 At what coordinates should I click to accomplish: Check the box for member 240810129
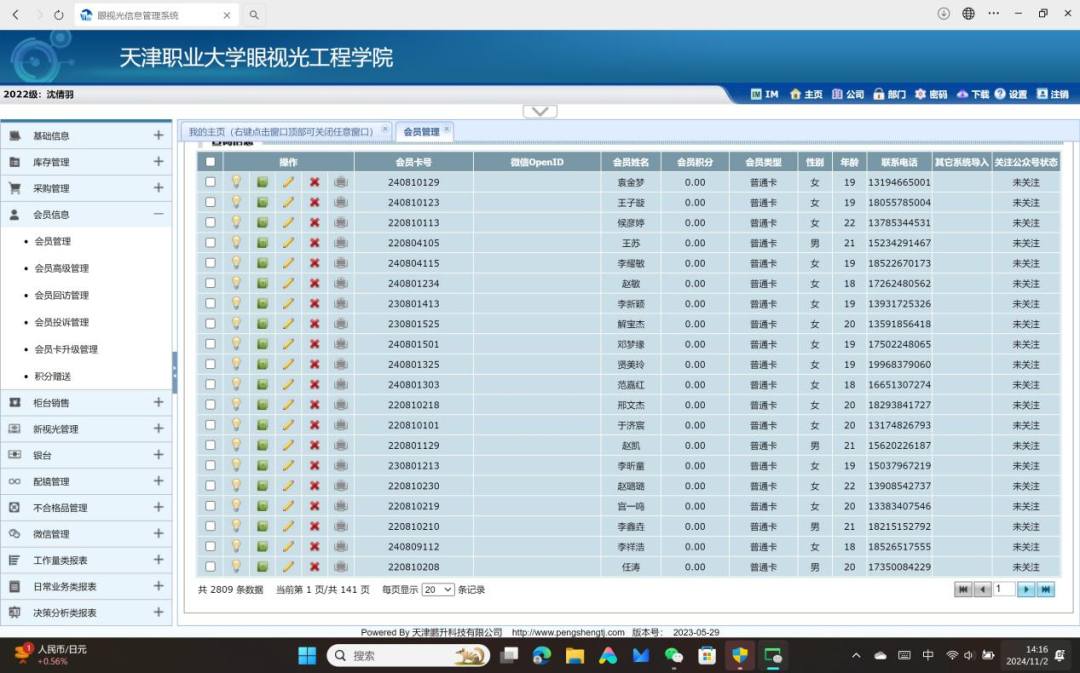210,182
